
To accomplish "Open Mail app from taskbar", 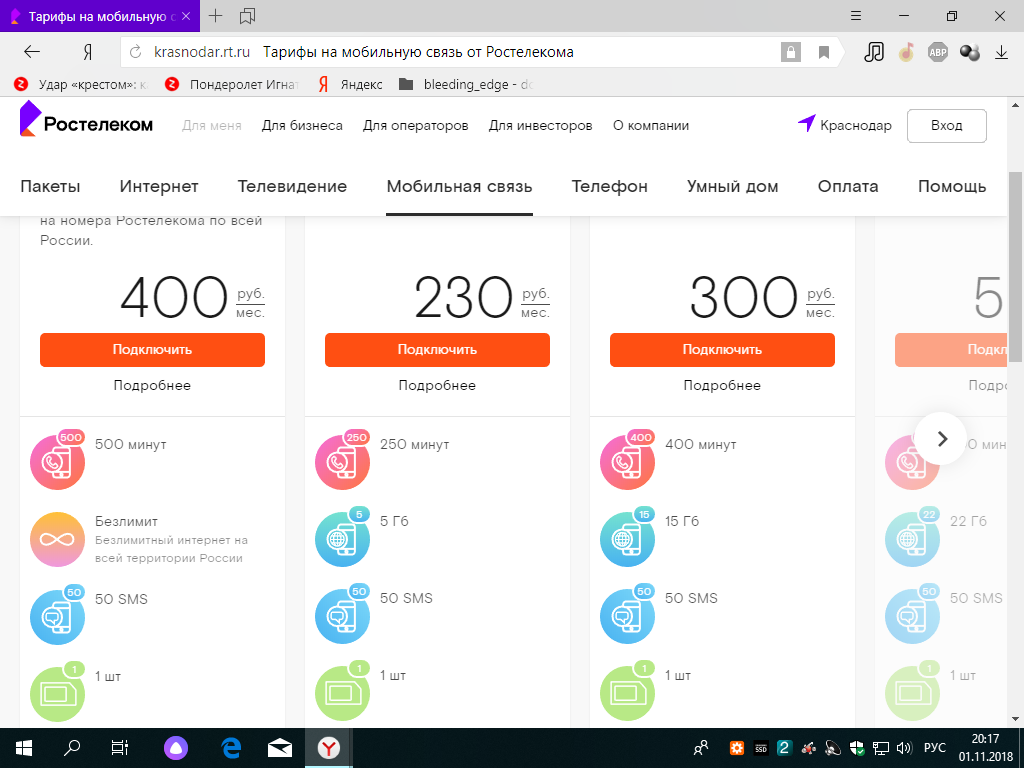I will 280,748.
